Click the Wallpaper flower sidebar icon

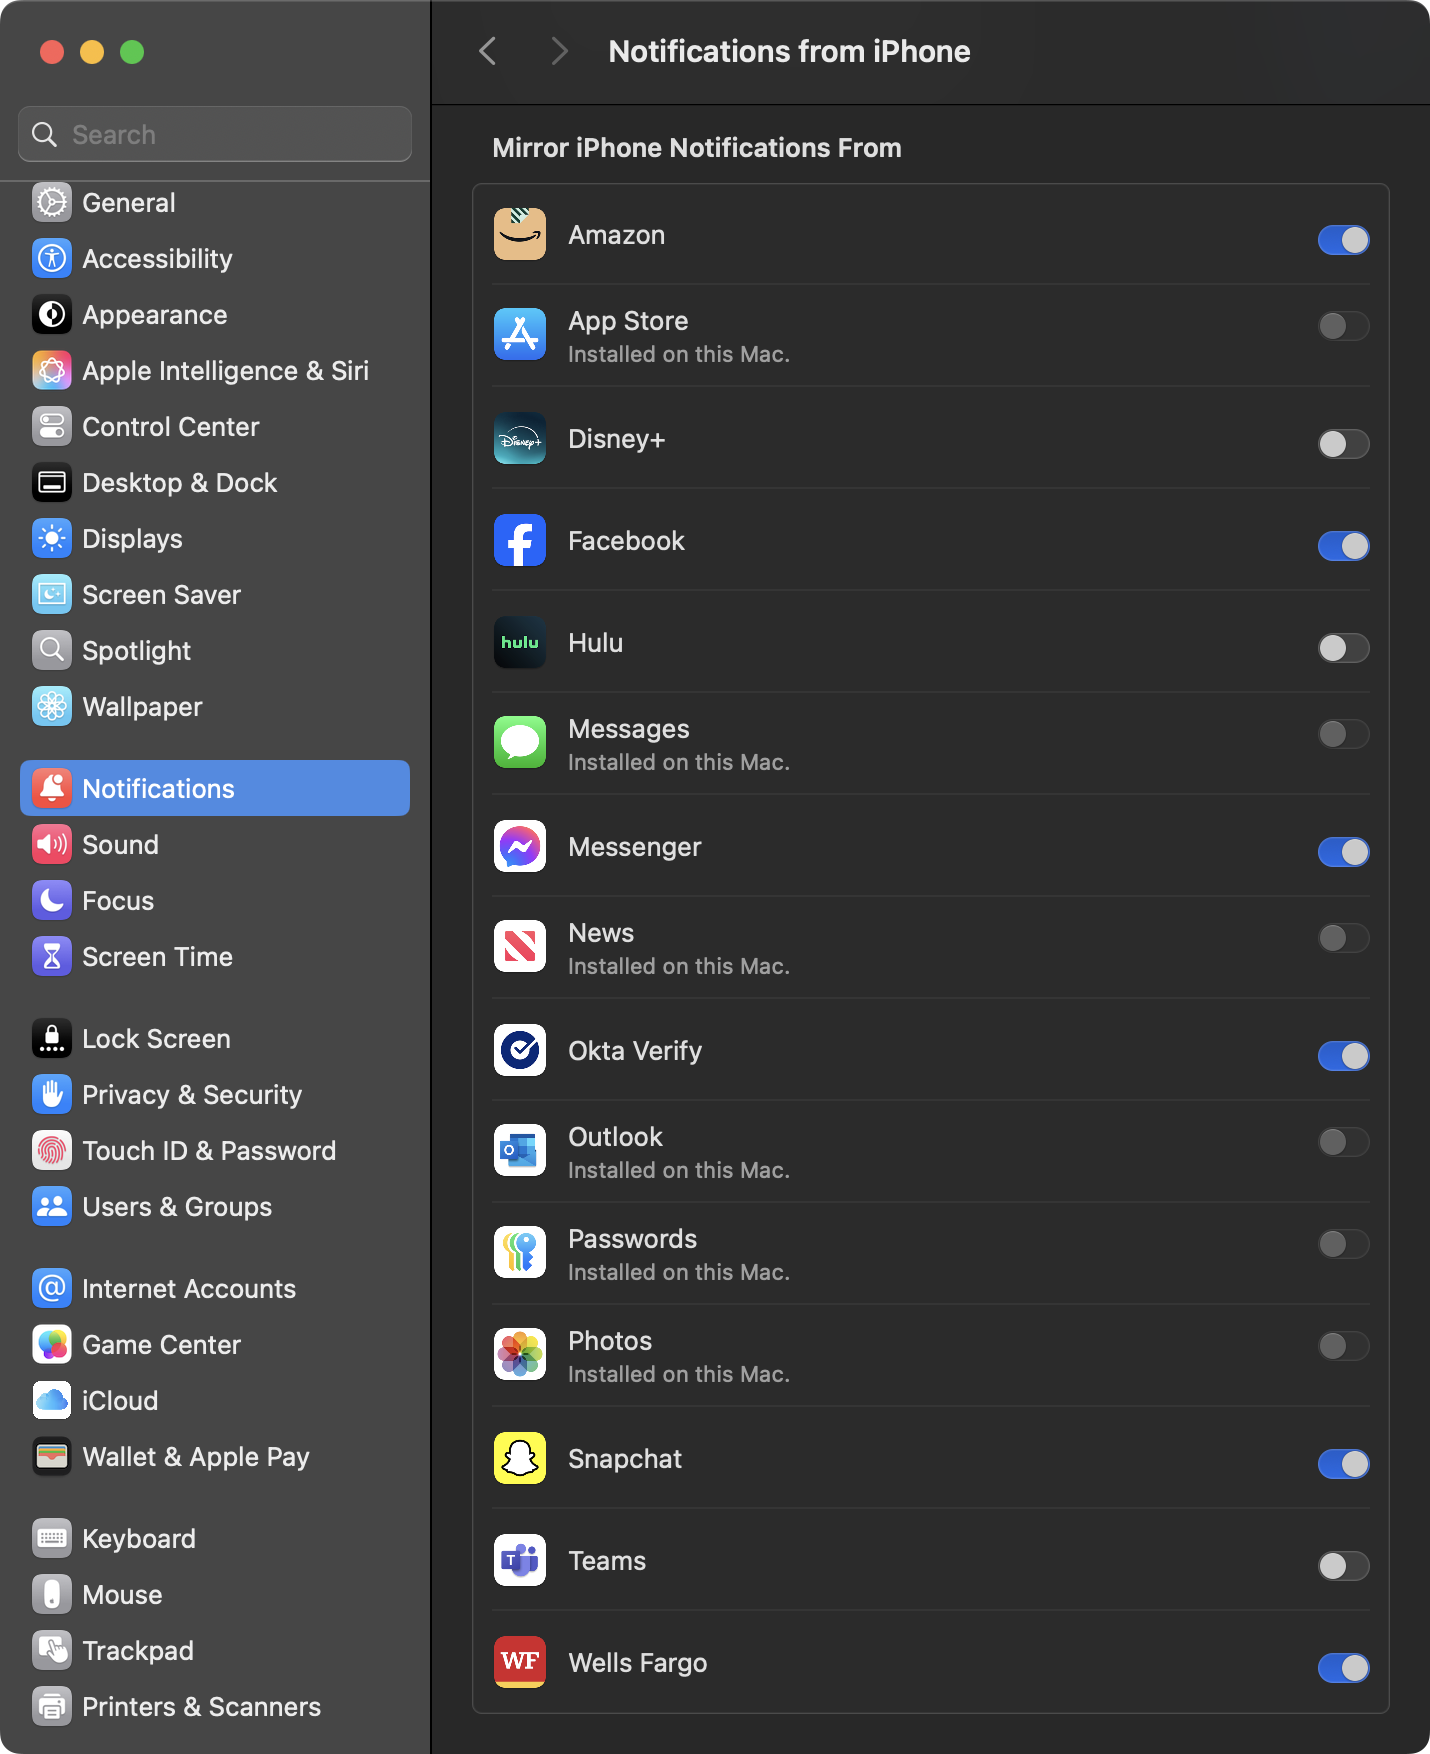pyautogui.click(x=52, y=706)
